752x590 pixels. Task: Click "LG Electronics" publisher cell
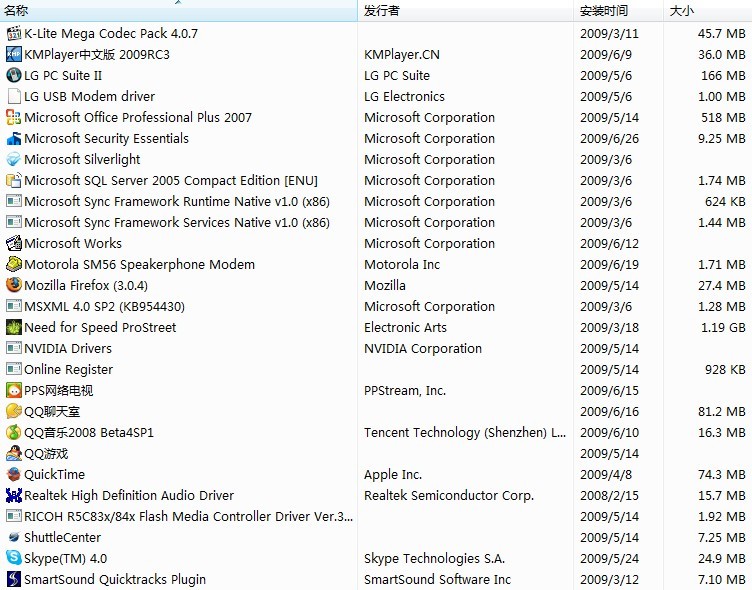(404, 96)
